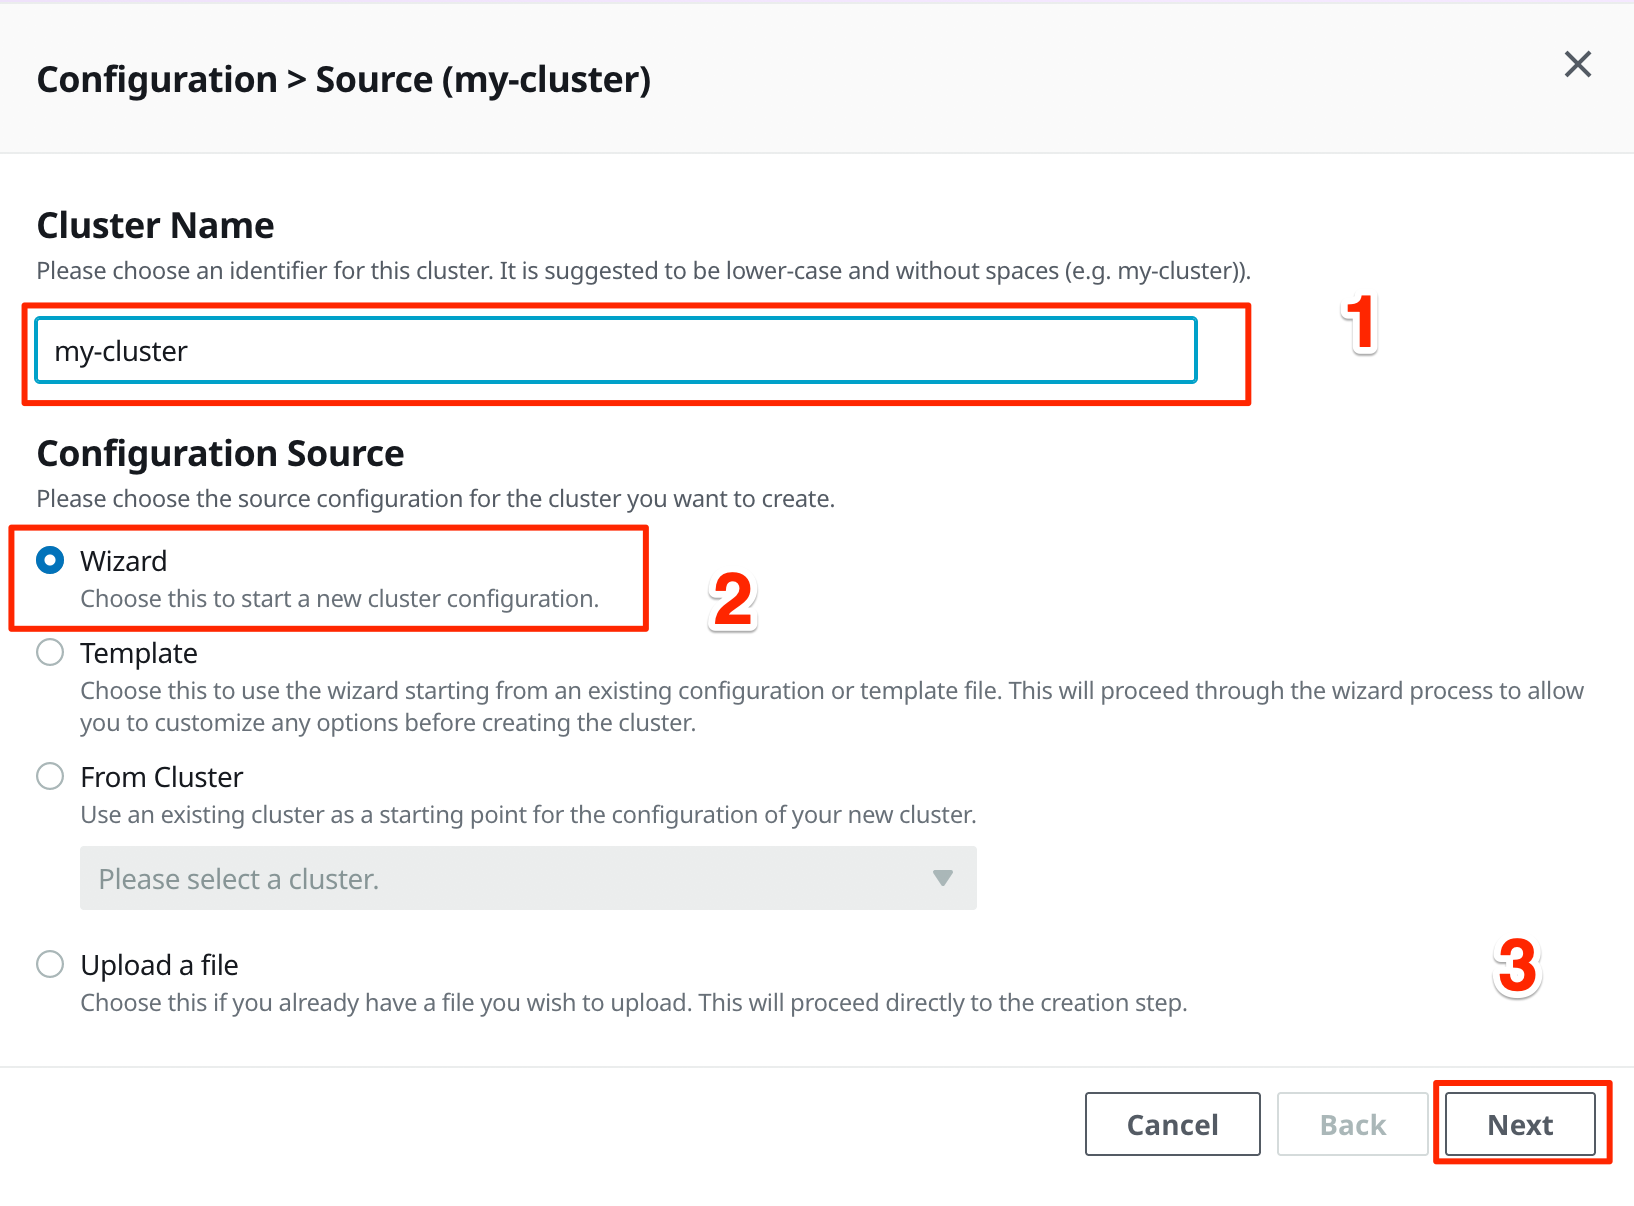Click the "Wizard" option label text
Viewport: 1634px width, 1206px height.
(123, 561)
